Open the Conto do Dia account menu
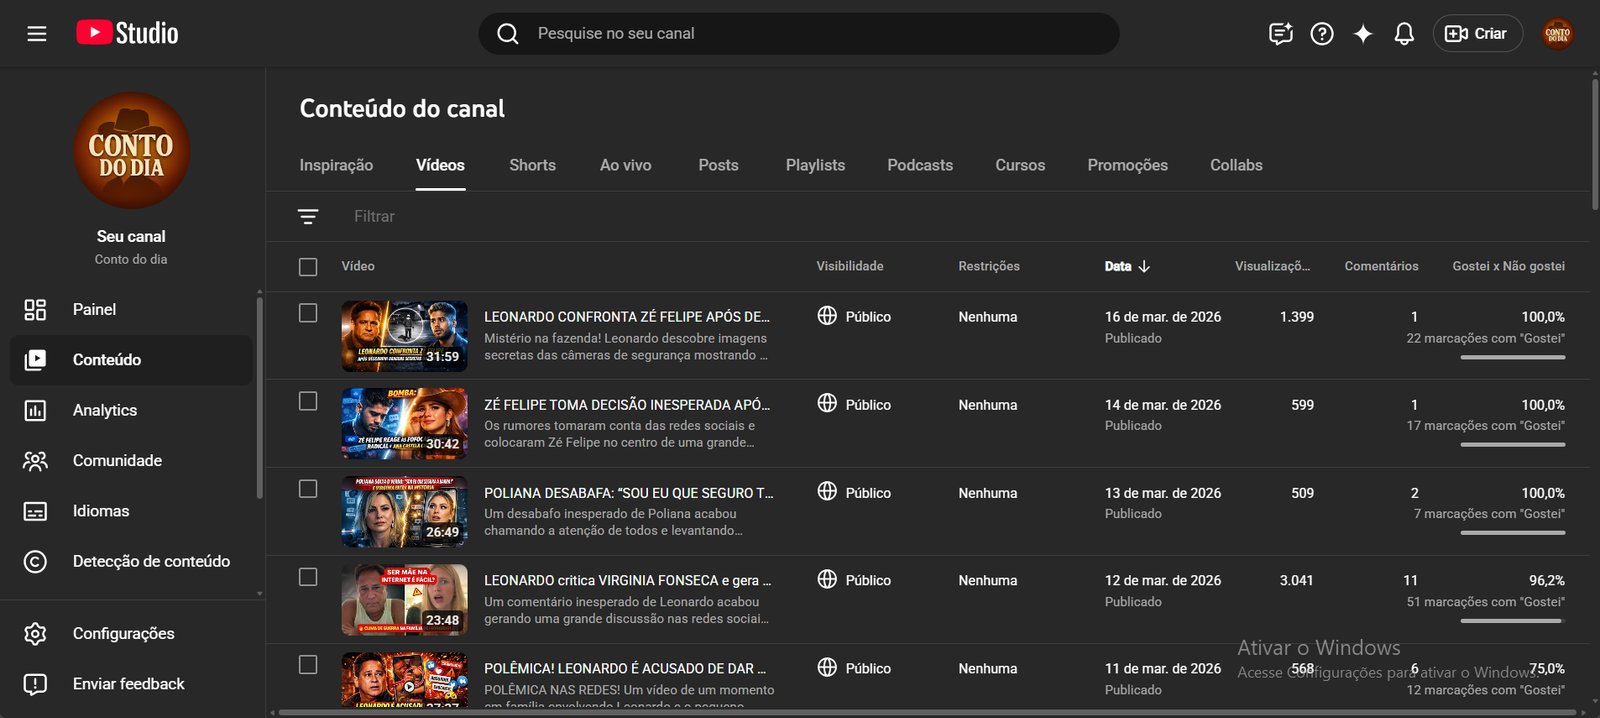The height and width of the screenshot is (718, 1600). pos(1557,34)
